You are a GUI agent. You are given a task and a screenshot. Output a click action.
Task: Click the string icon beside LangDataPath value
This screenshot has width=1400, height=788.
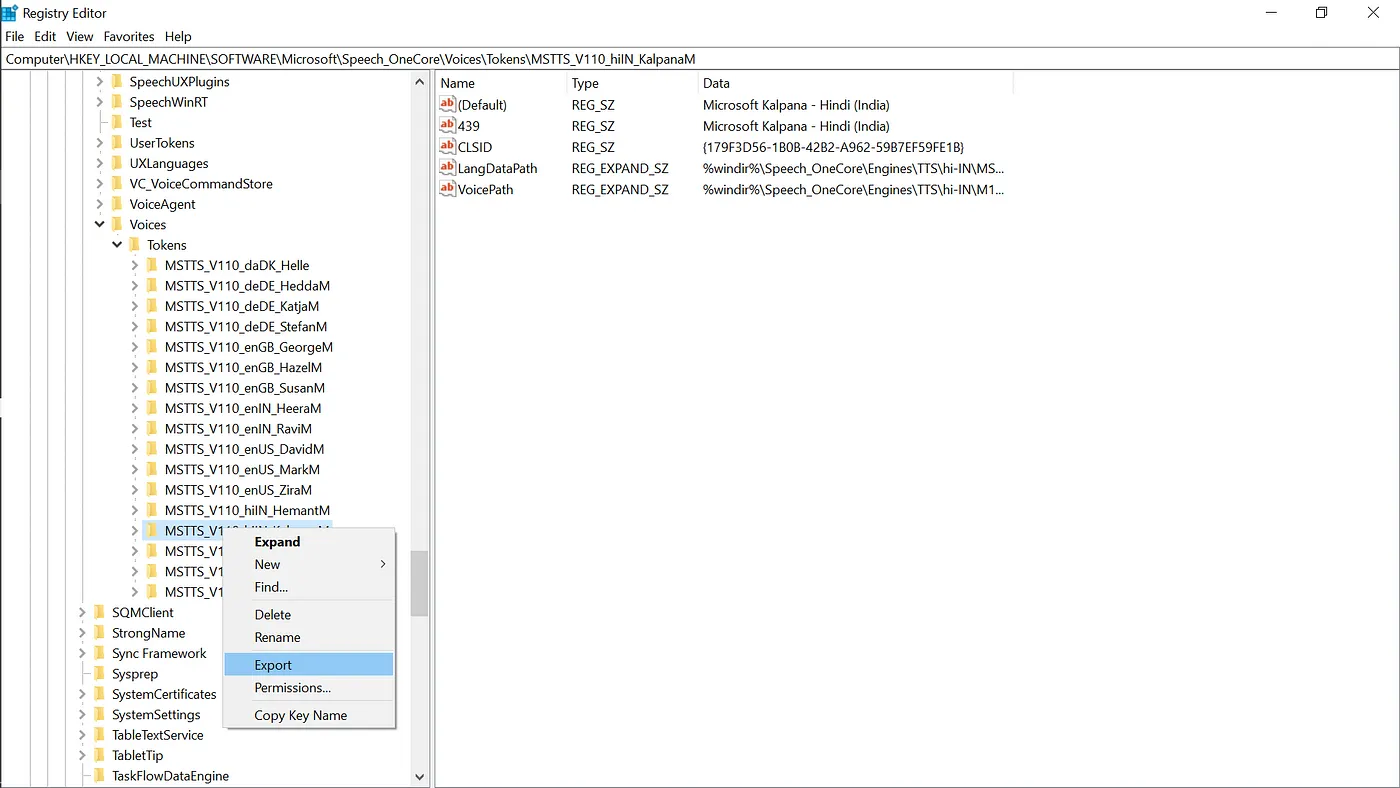(x=448, y=168)
